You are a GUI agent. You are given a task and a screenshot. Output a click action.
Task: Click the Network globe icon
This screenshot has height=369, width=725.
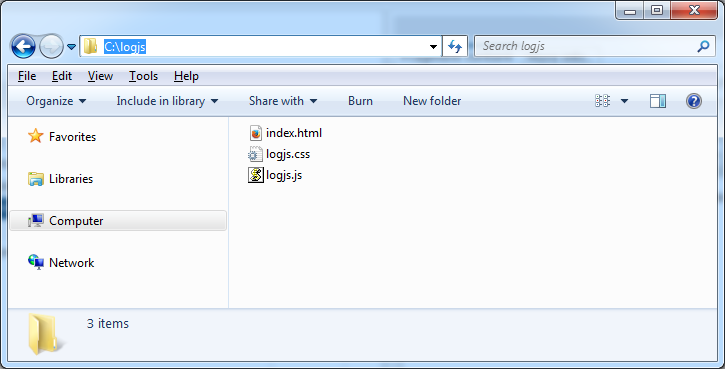[36, 262]
